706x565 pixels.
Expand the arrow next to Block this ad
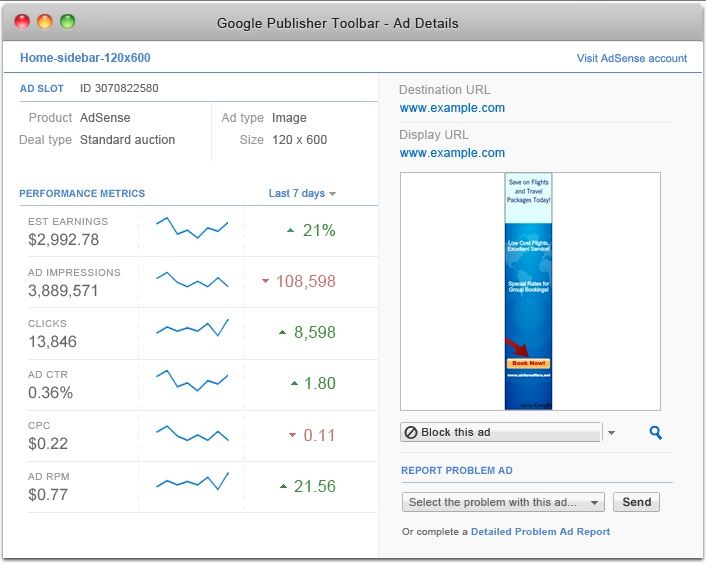point(612,433)
